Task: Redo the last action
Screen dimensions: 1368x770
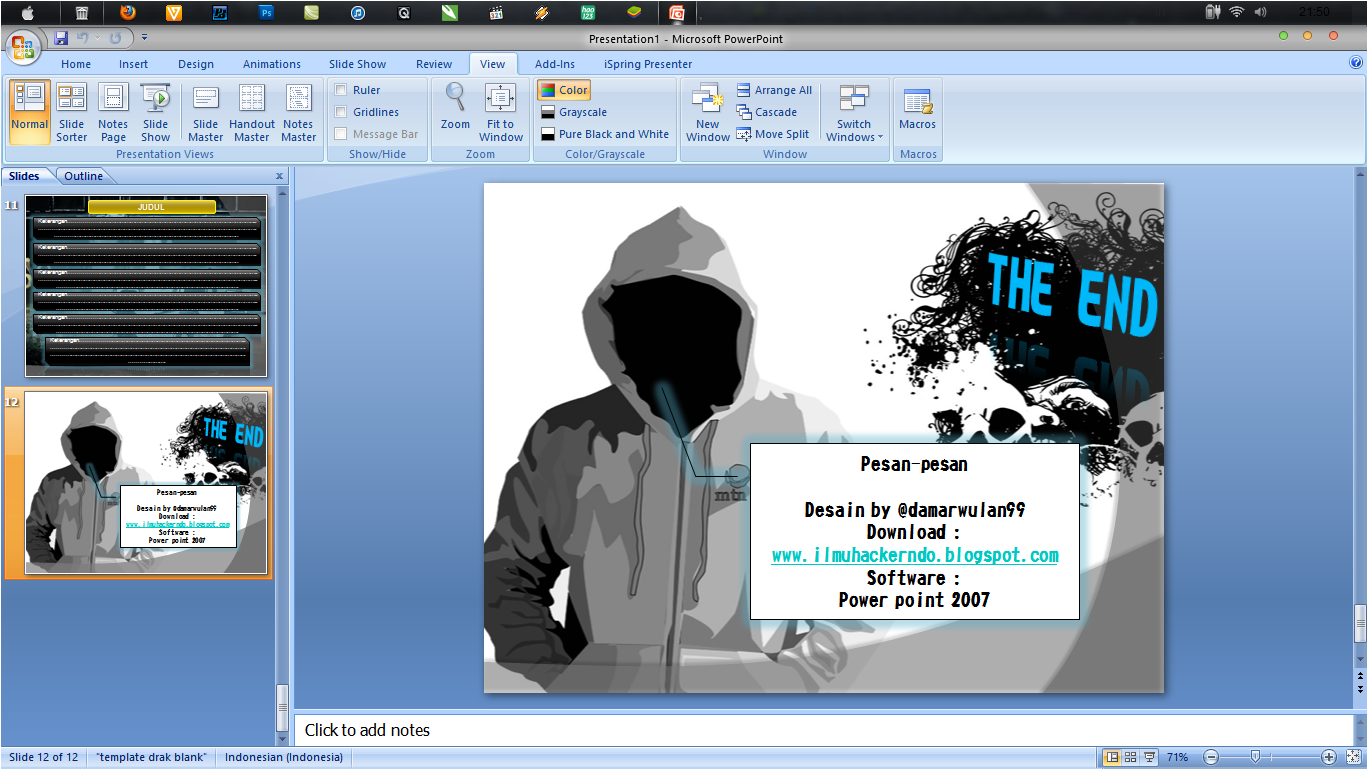Action: (x=115, y=38)
